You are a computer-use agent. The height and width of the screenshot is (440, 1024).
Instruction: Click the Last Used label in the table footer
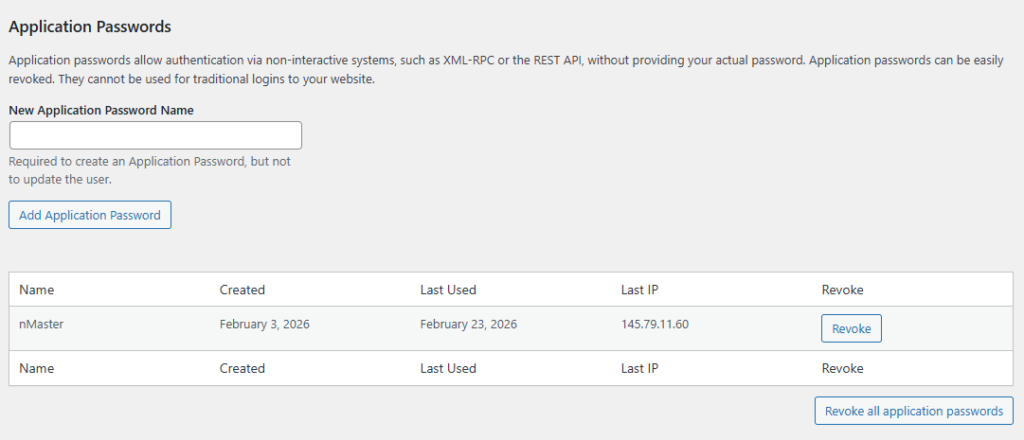point(448,368)
